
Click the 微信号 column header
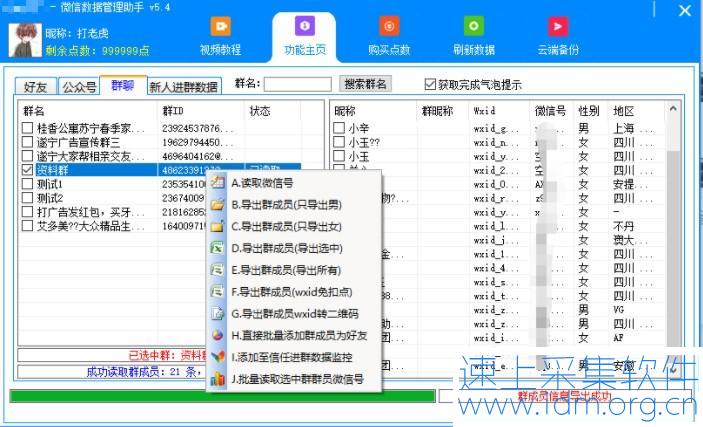coord(552,111)
